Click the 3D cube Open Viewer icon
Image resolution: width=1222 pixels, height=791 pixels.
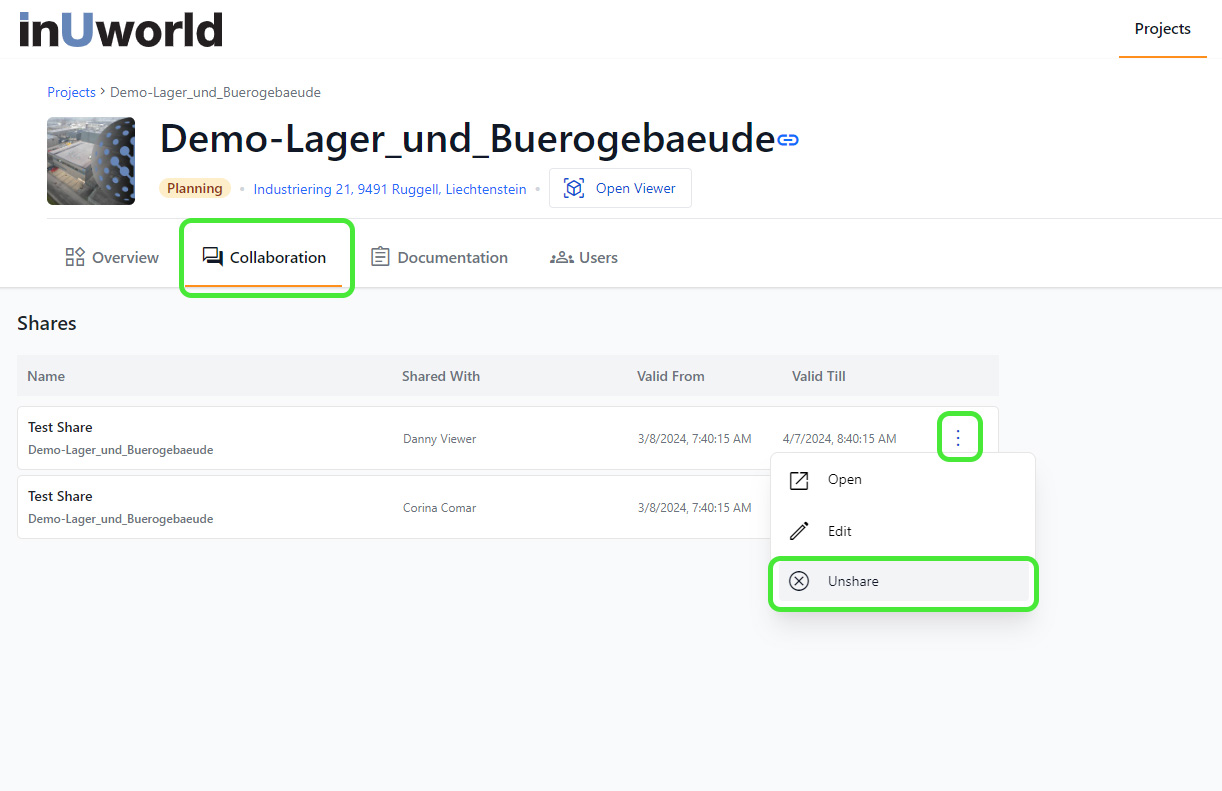tap(574, 188)
